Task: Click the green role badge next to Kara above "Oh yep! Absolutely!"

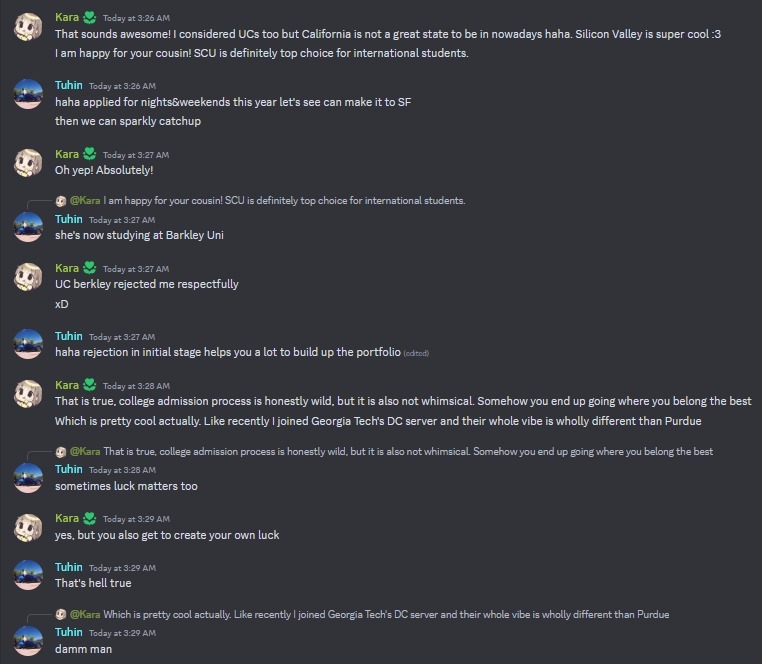Action: (x=91, y=154)
